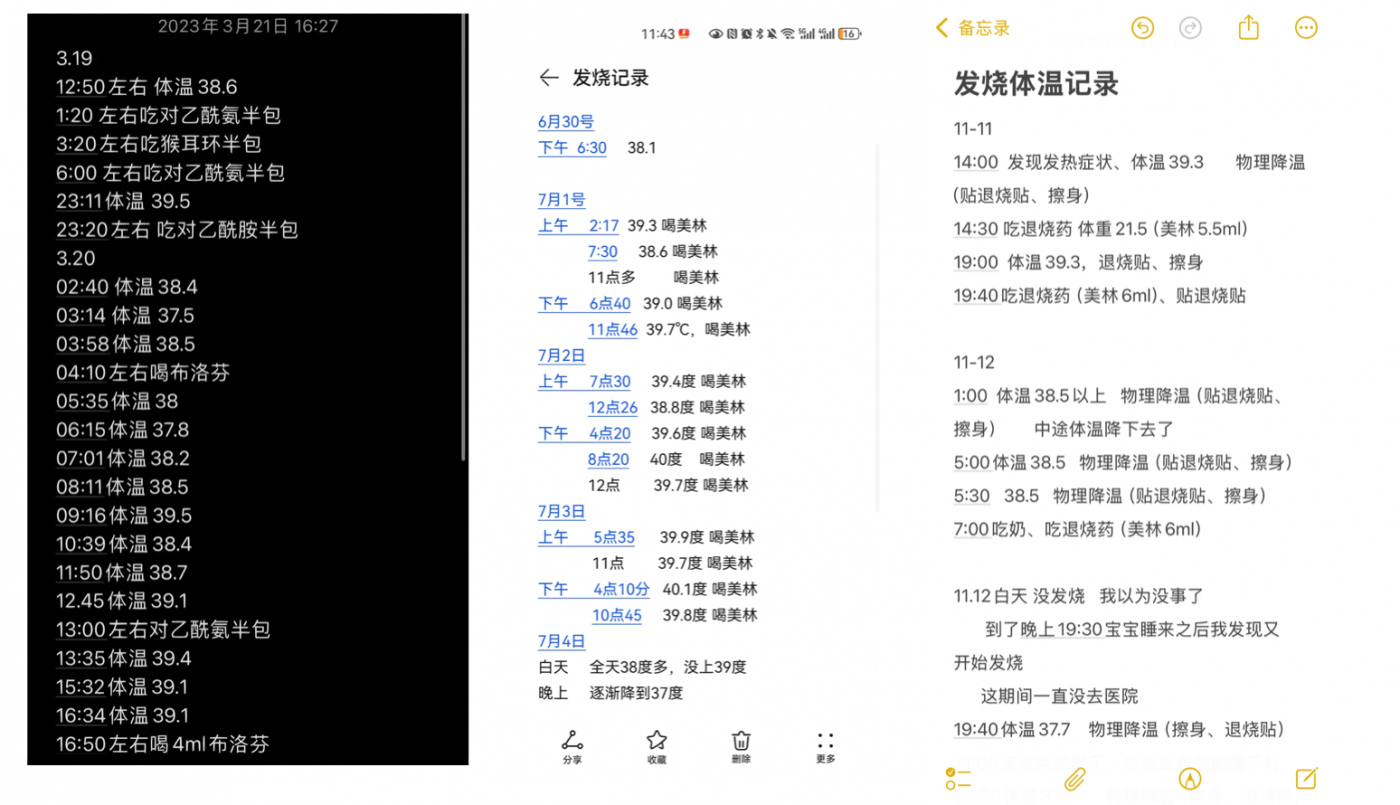1400x805 pixels.
Task: Tap the 1:00 time before 体温38.5以上
Action: (970, 396)
